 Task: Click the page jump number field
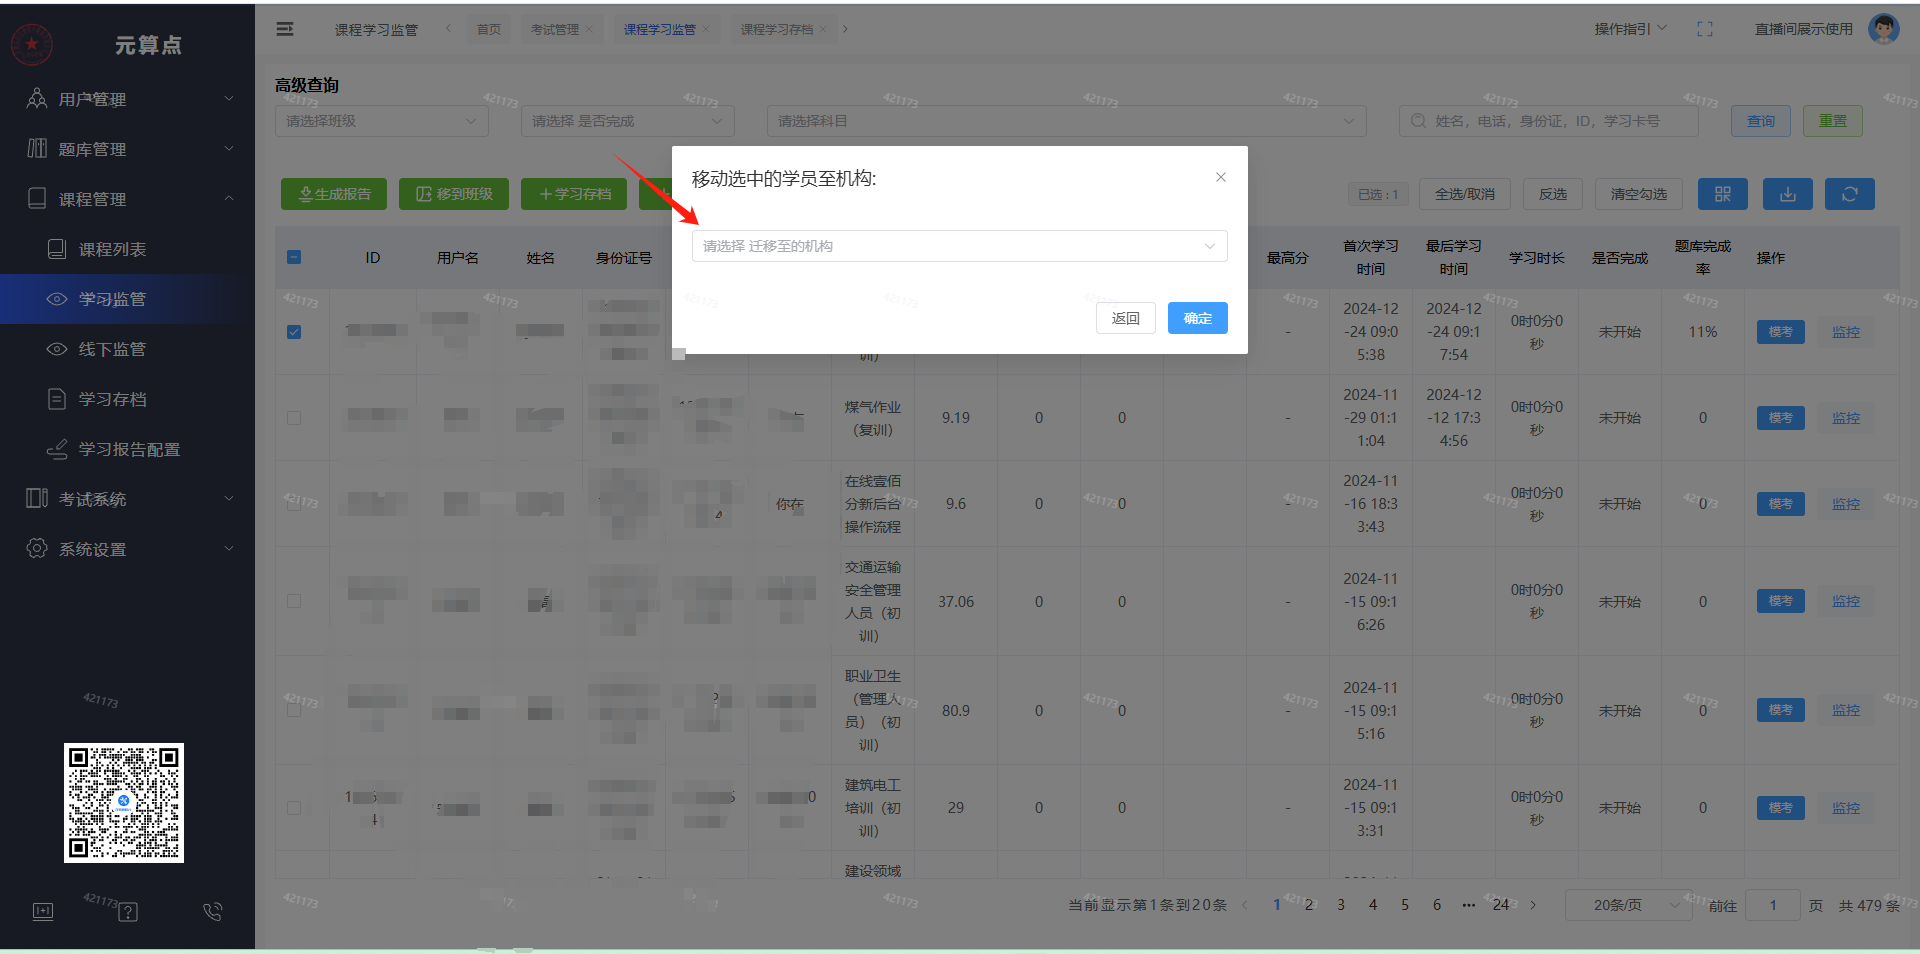point(1773,905)
